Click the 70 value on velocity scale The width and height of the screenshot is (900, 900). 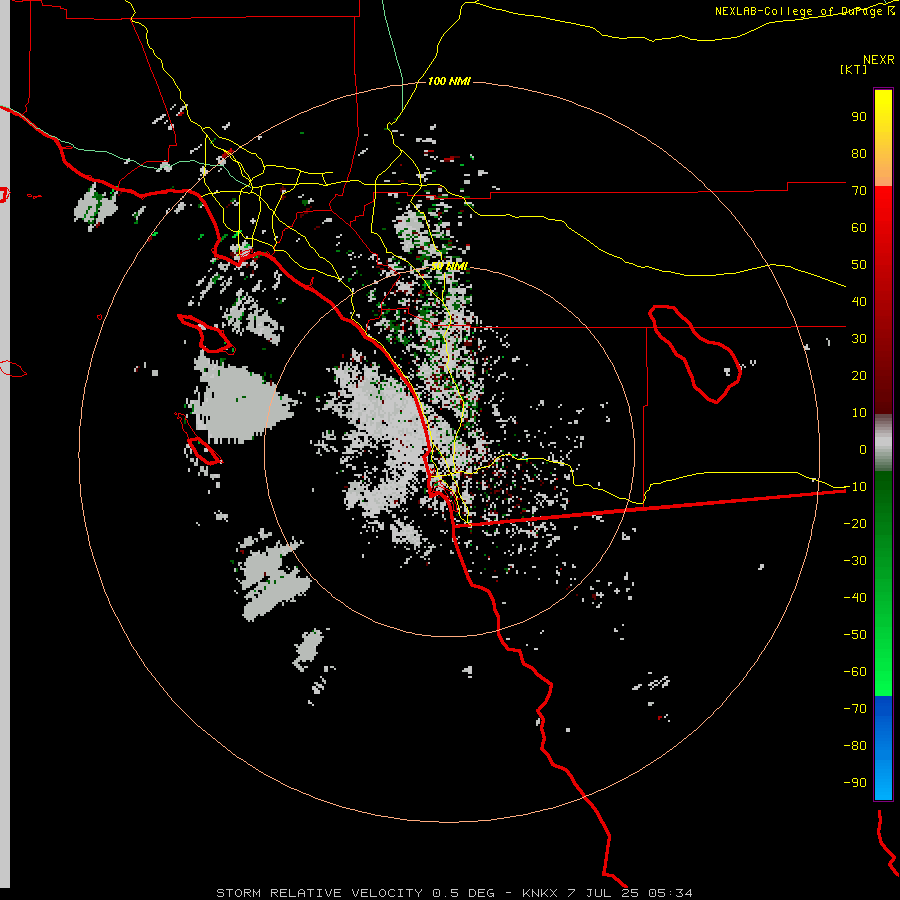point(859,191)
